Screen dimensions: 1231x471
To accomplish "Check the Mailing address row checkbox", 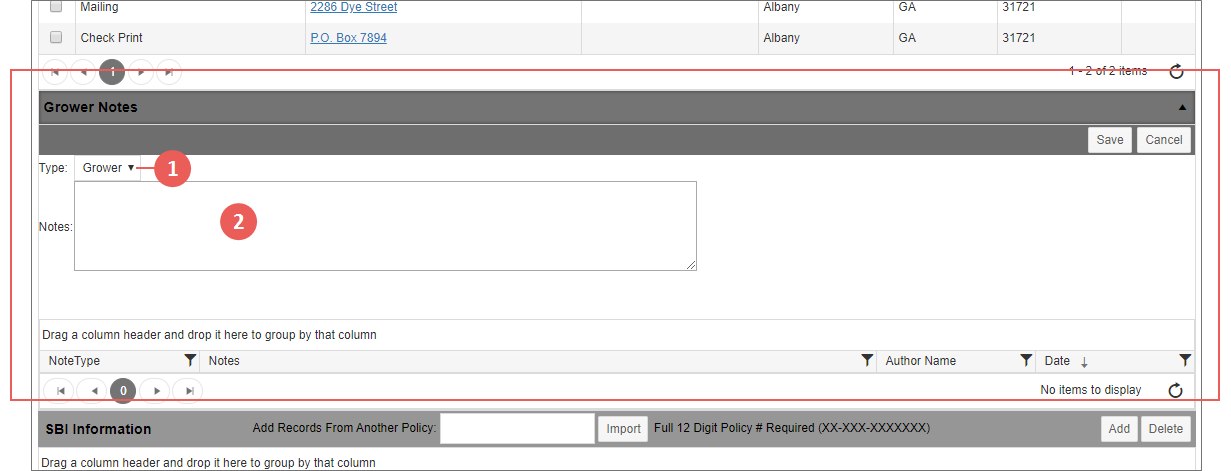I will tap(56, 7).
